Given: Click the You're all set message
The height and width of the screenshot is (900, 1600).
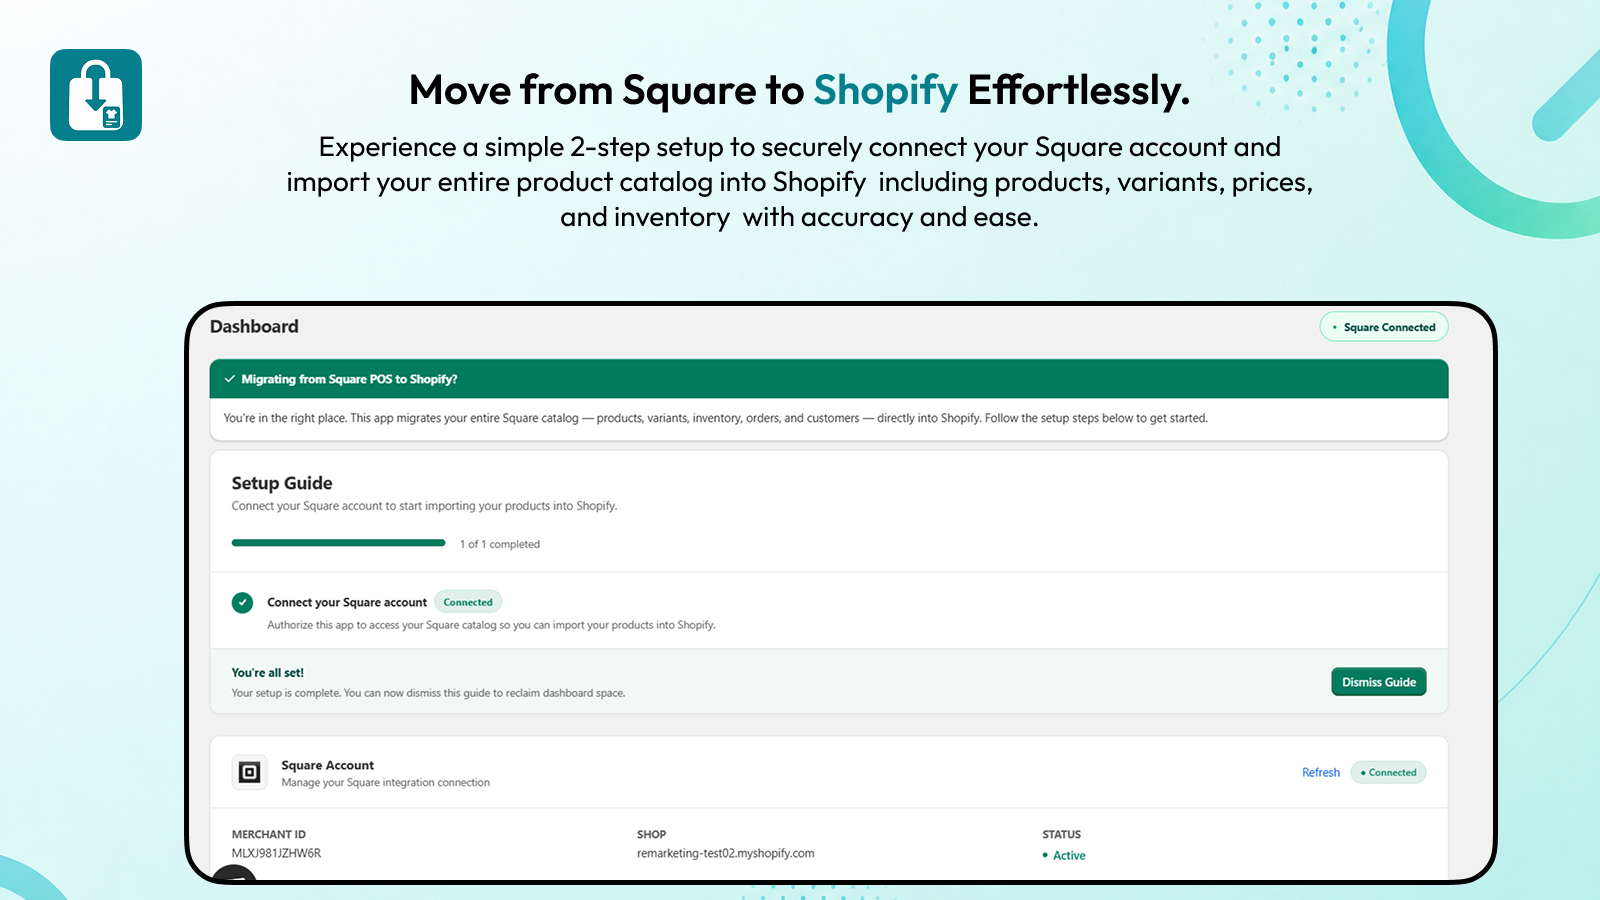Looking at the screenshot, I should click(267, 672).
